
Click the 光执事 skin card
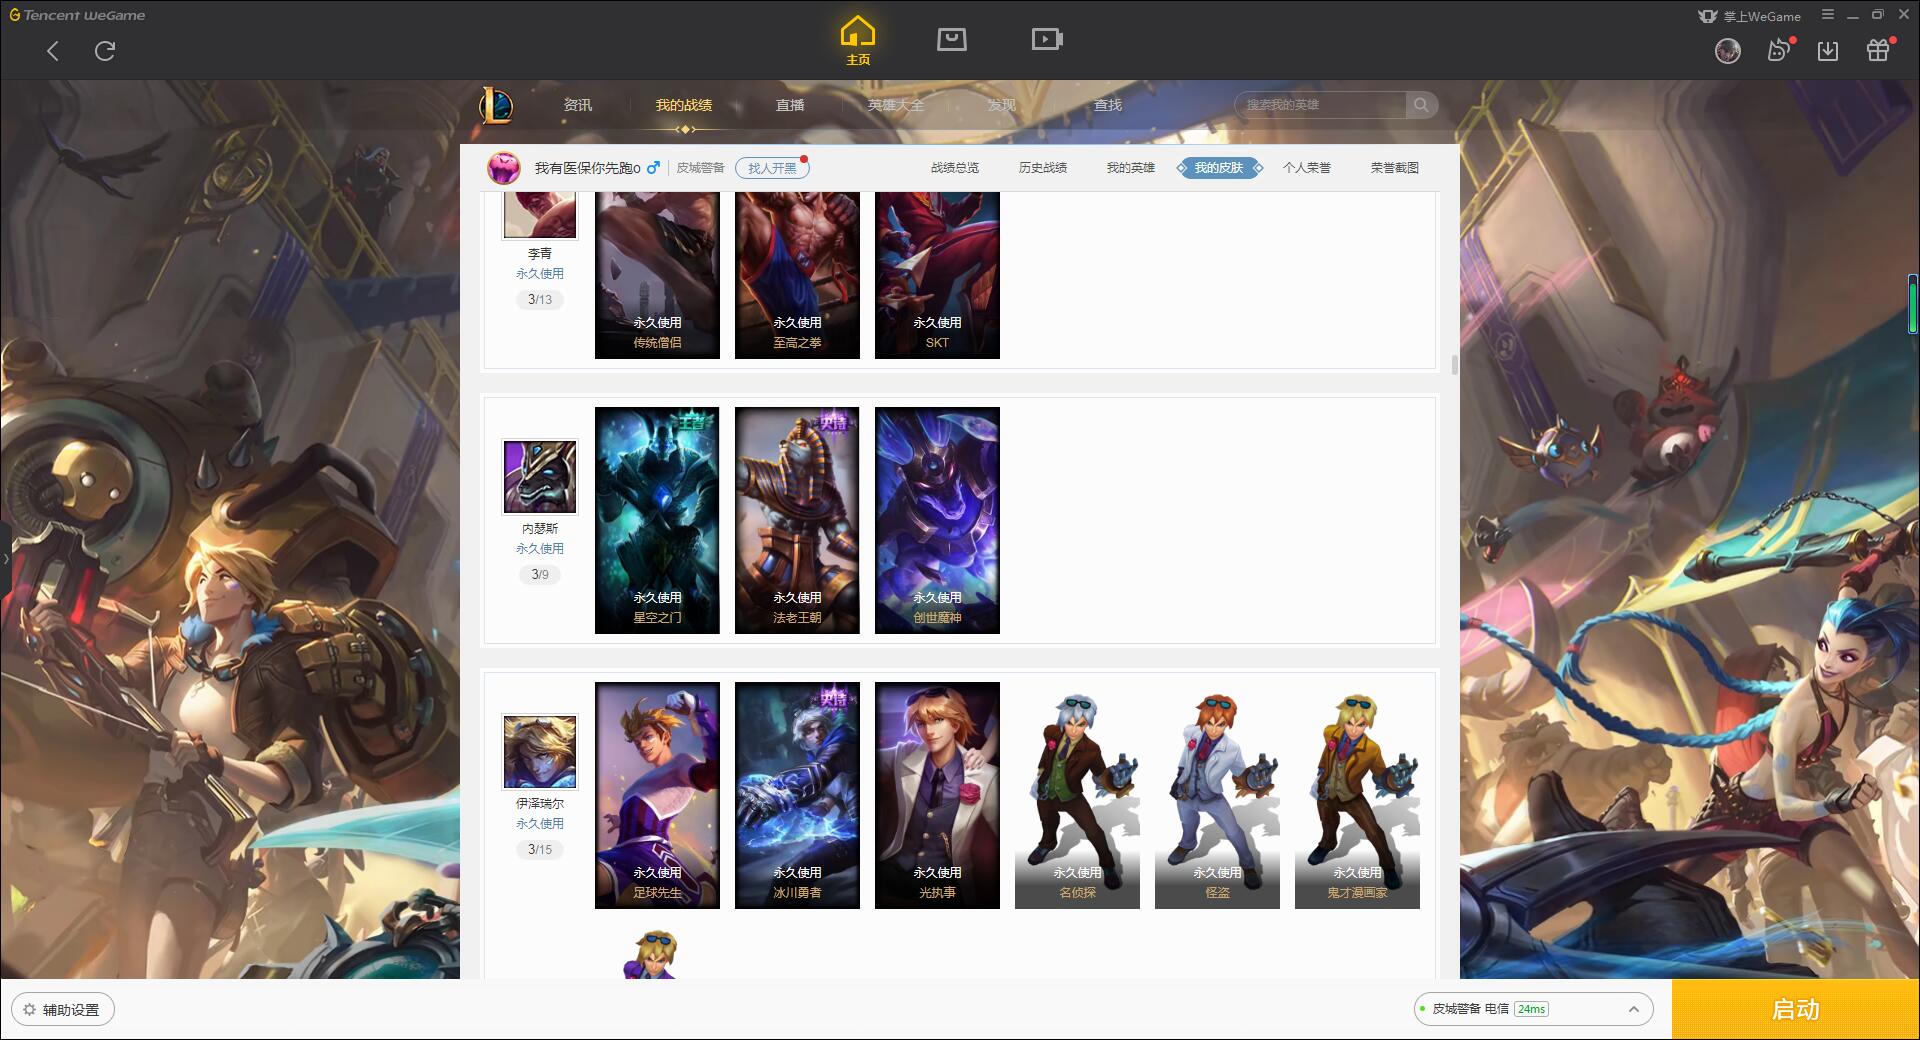click(937, 795)
